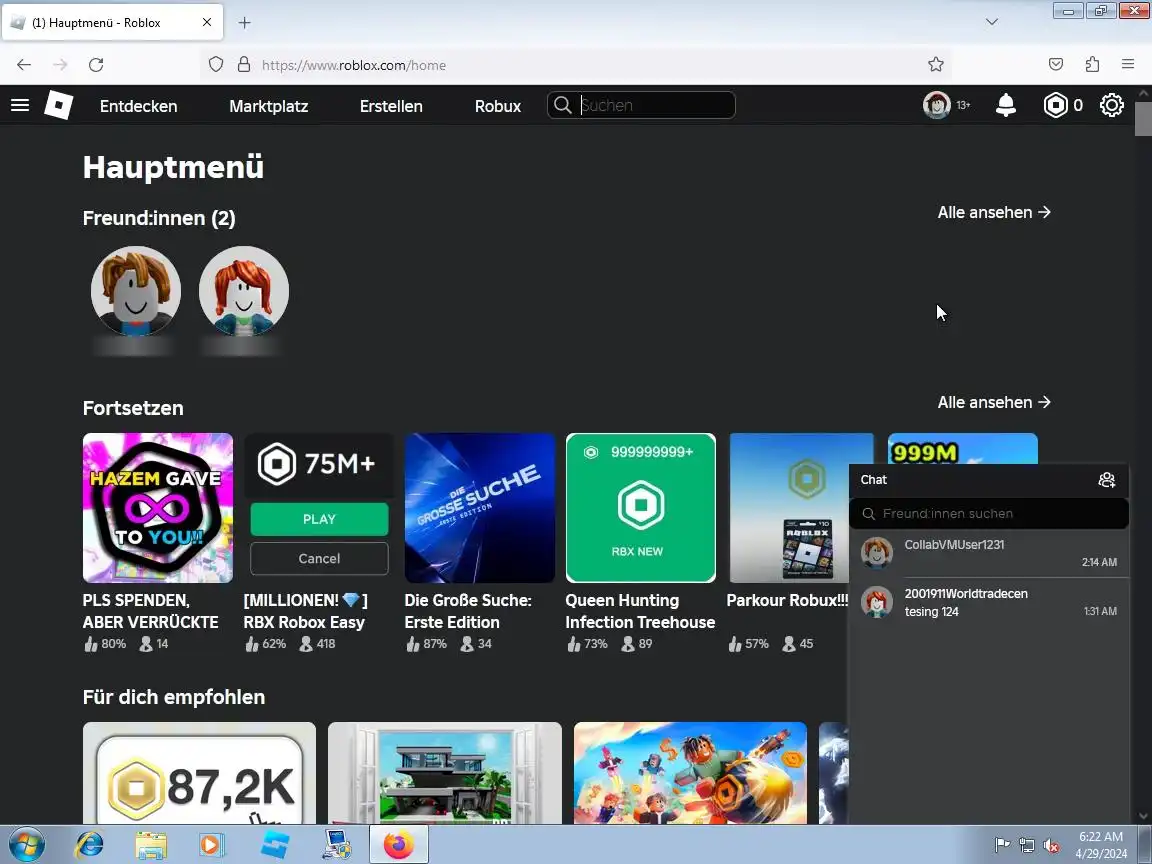Open the hamburger navigation menu
This screenshot has width=1152, height=864.
(20, 106)
